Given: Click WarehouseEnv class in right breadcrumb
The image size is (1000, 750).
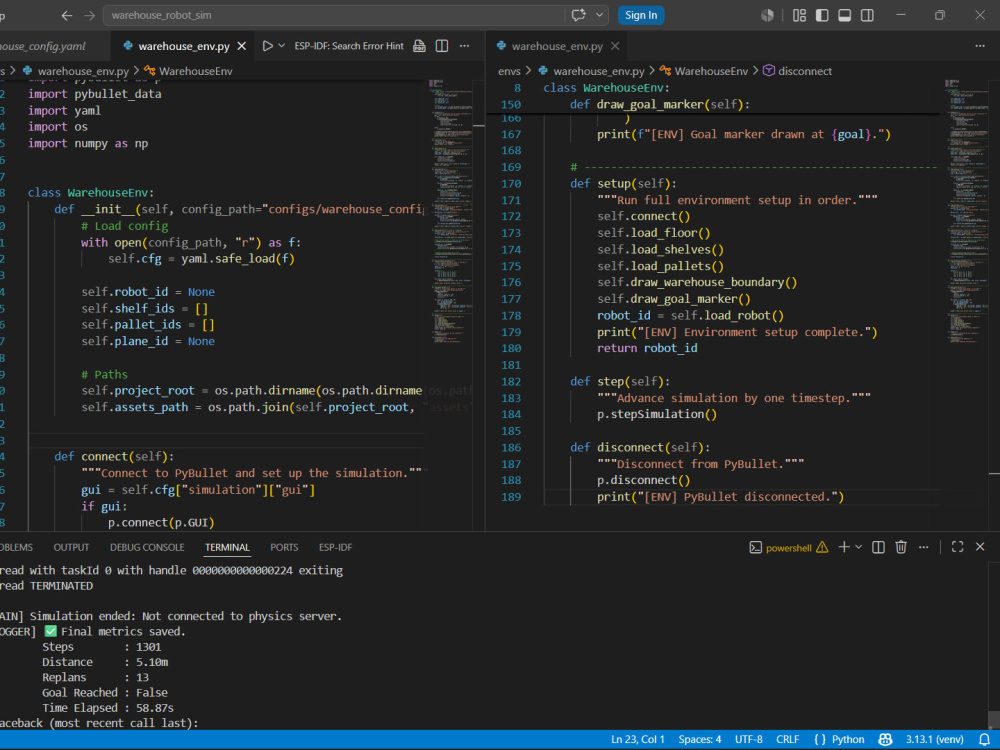Looking at the screenshot, I should pos(710,71).
